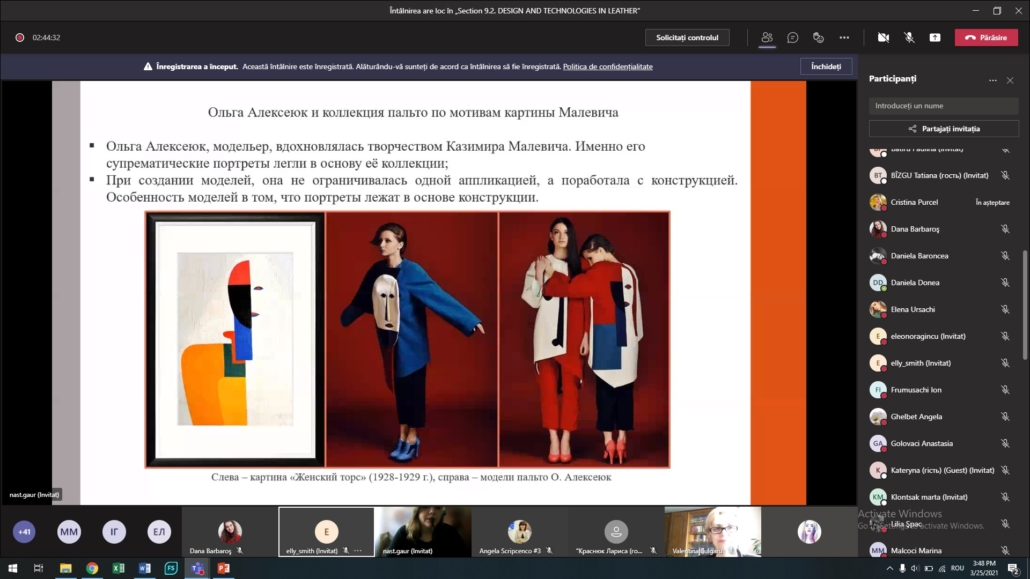Select elly_smith (Invitat) video tile

coord(326,532)
